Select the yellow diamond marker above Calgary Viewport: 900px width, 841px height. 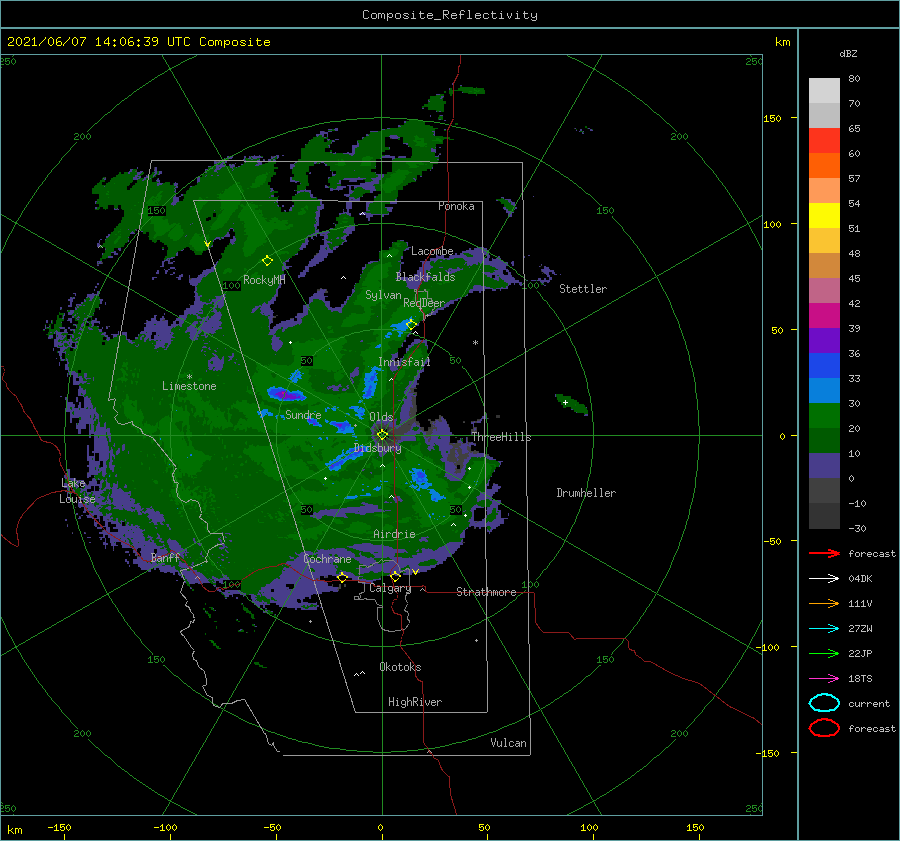pyautogui.click(x=395, y=576)
